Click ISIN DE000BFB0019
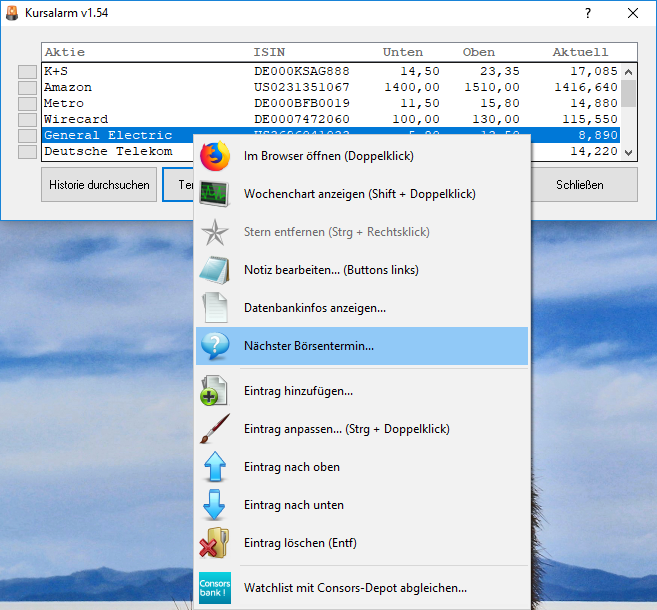The width and height of the screenshot is (657, 610). [302, 103]
